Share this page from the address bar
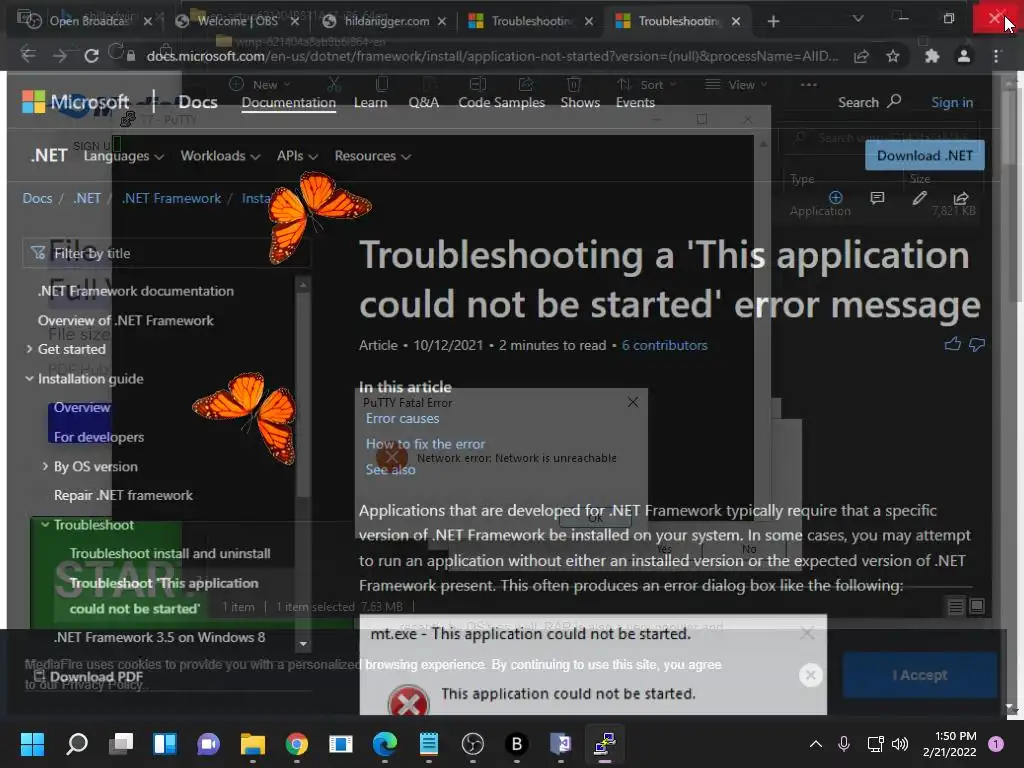1024x768 pixels. point(861,56)
